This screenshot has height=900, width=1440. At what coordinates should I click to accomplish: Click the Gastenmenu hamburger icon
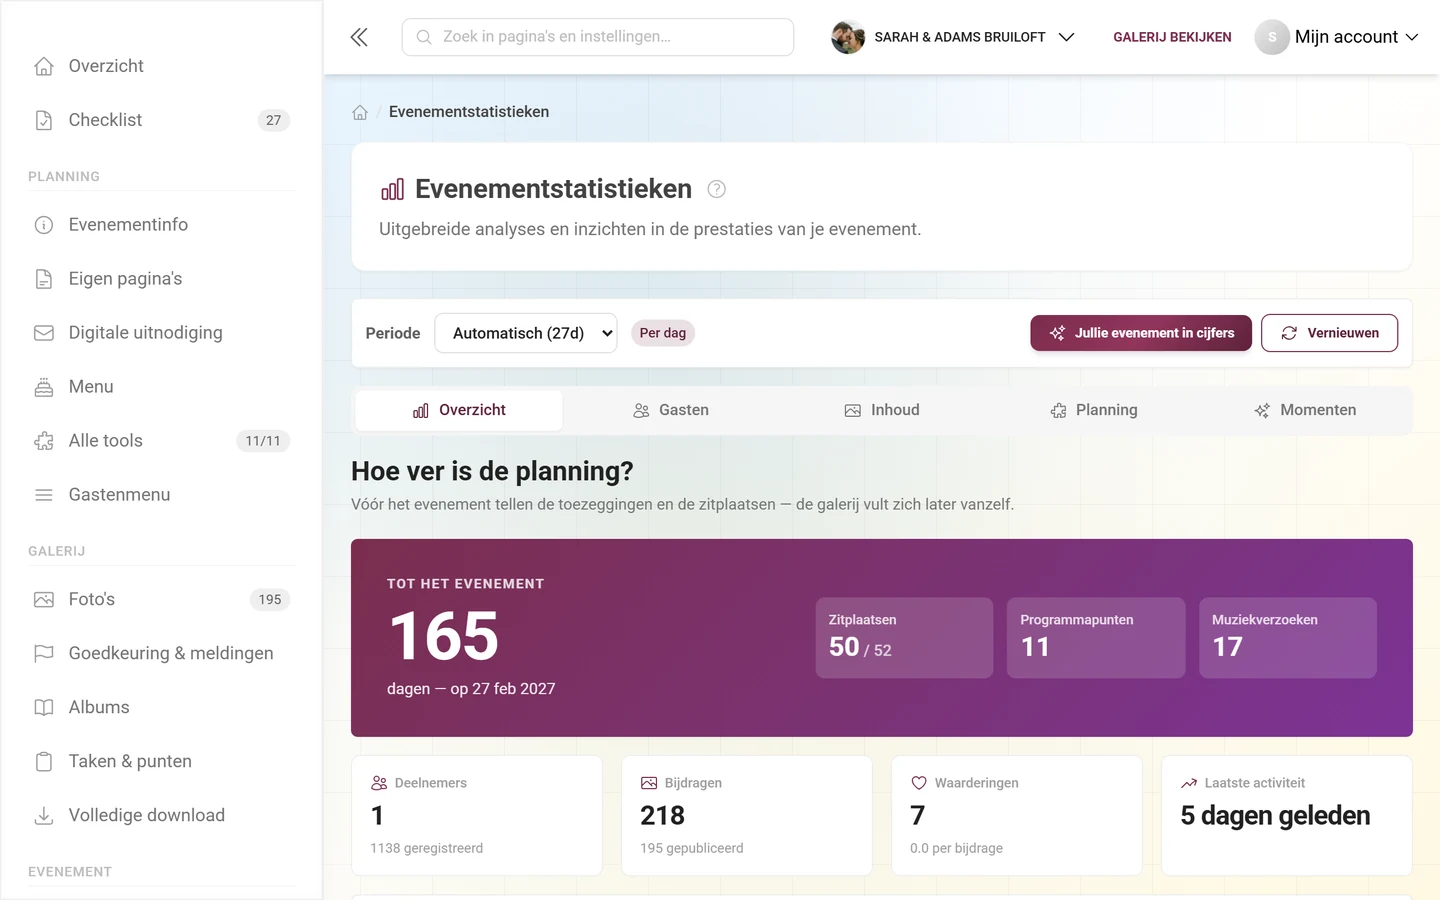pos(44,495)
